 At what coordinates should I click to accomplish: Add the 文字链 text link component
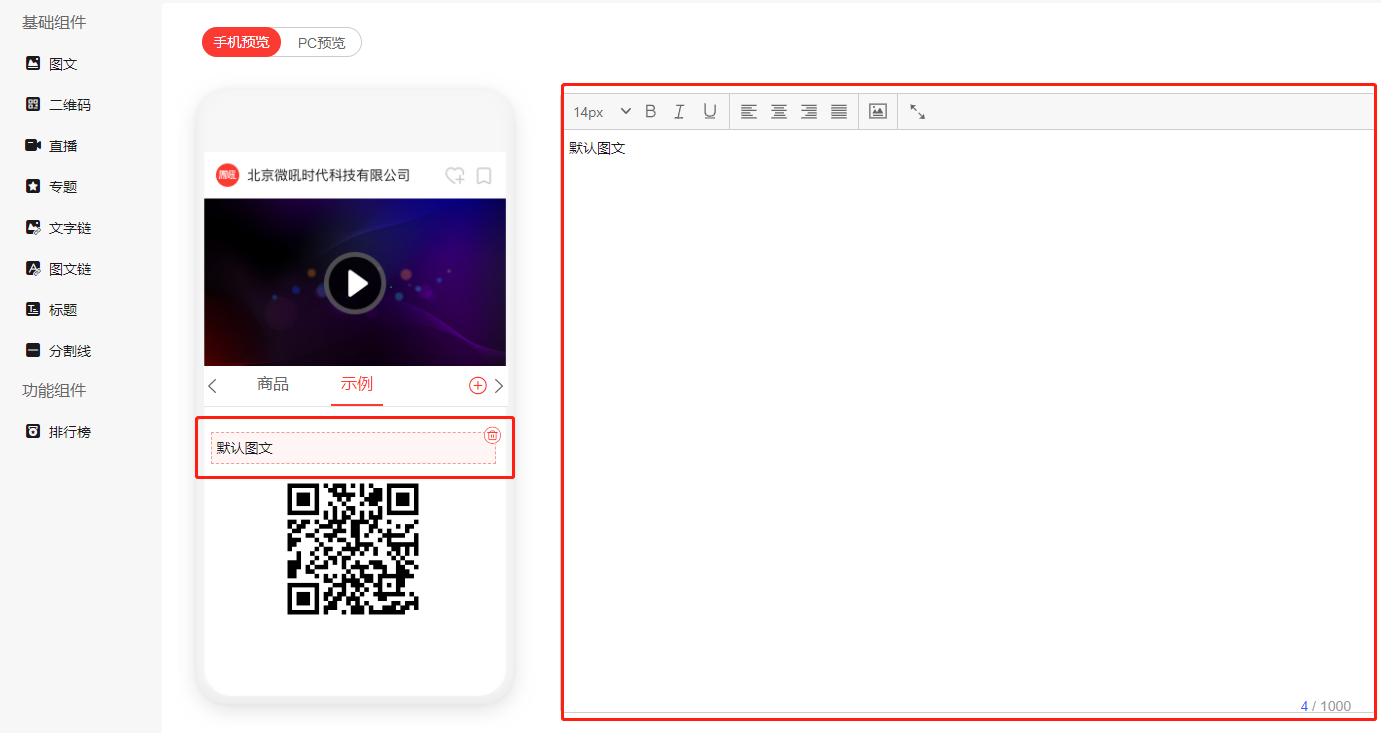tap(58, 228)
